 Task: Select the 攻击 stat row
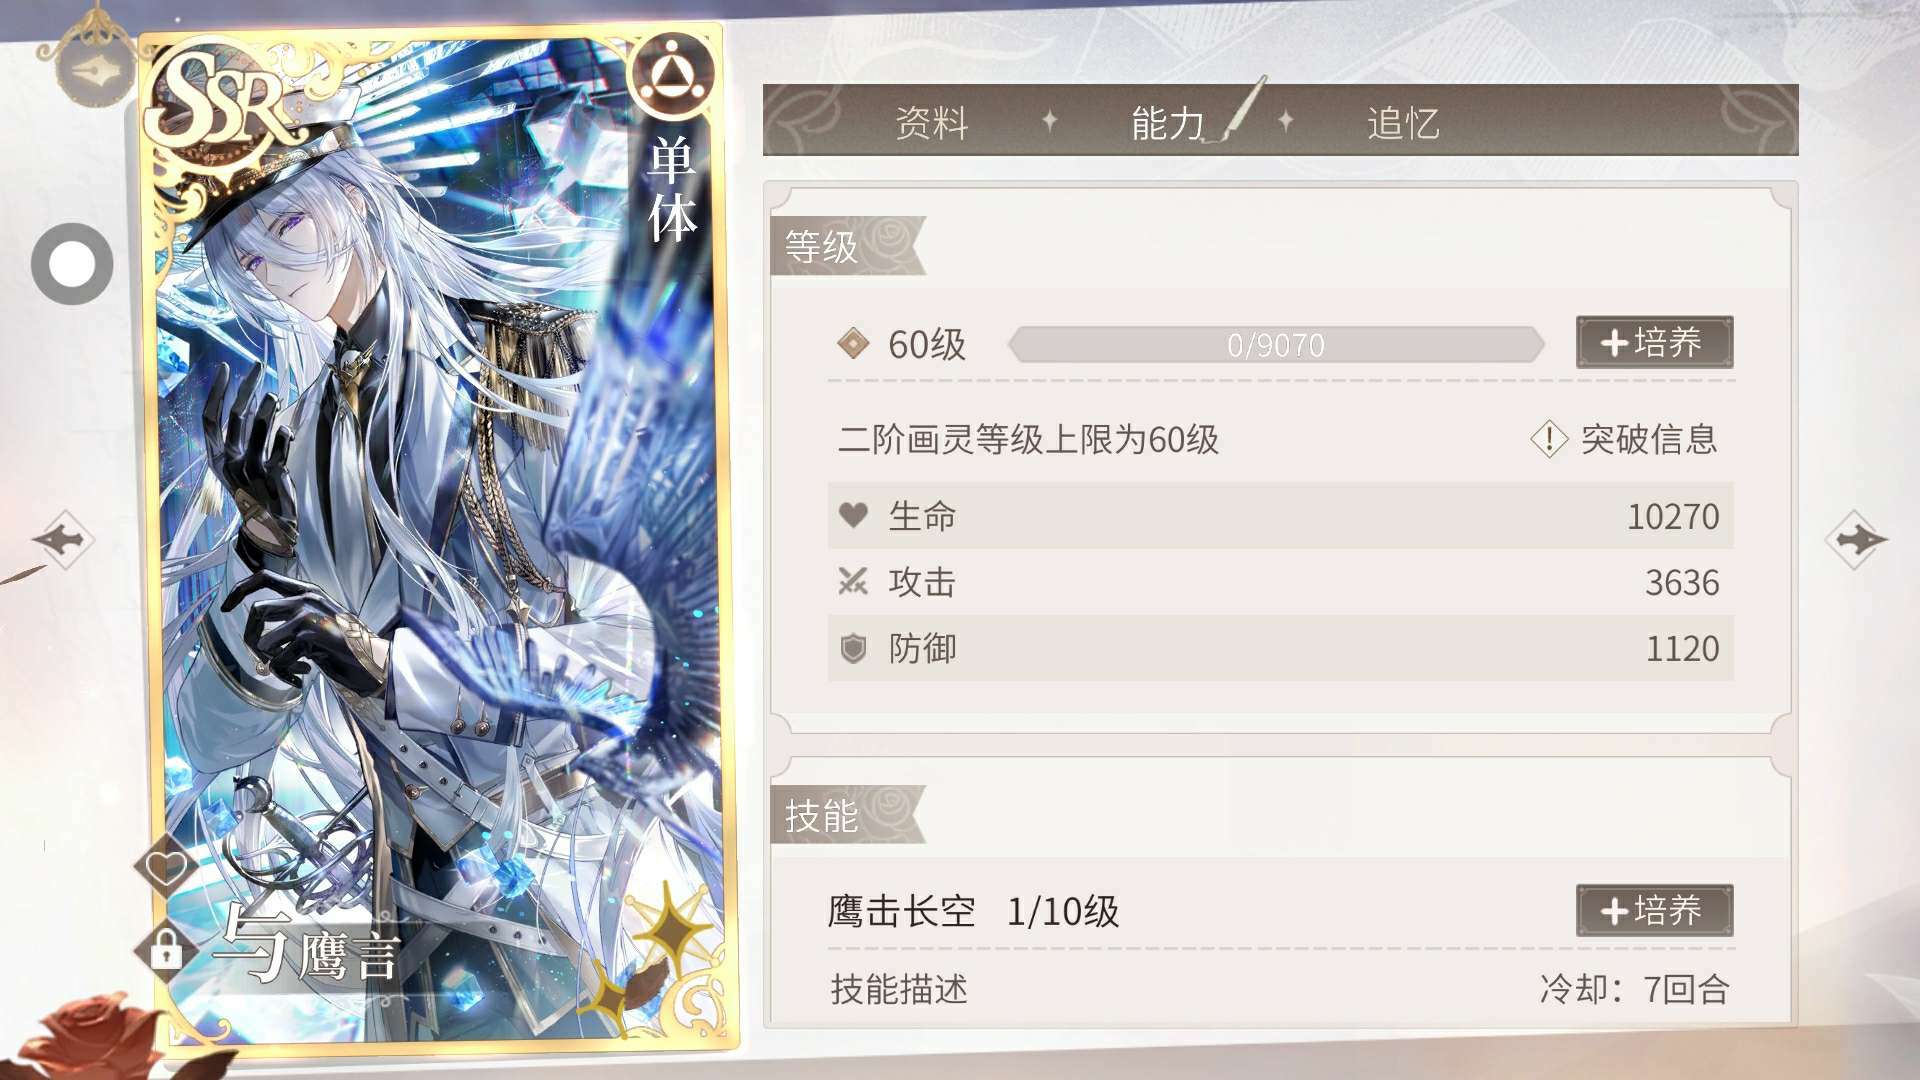coord(1280,582)
